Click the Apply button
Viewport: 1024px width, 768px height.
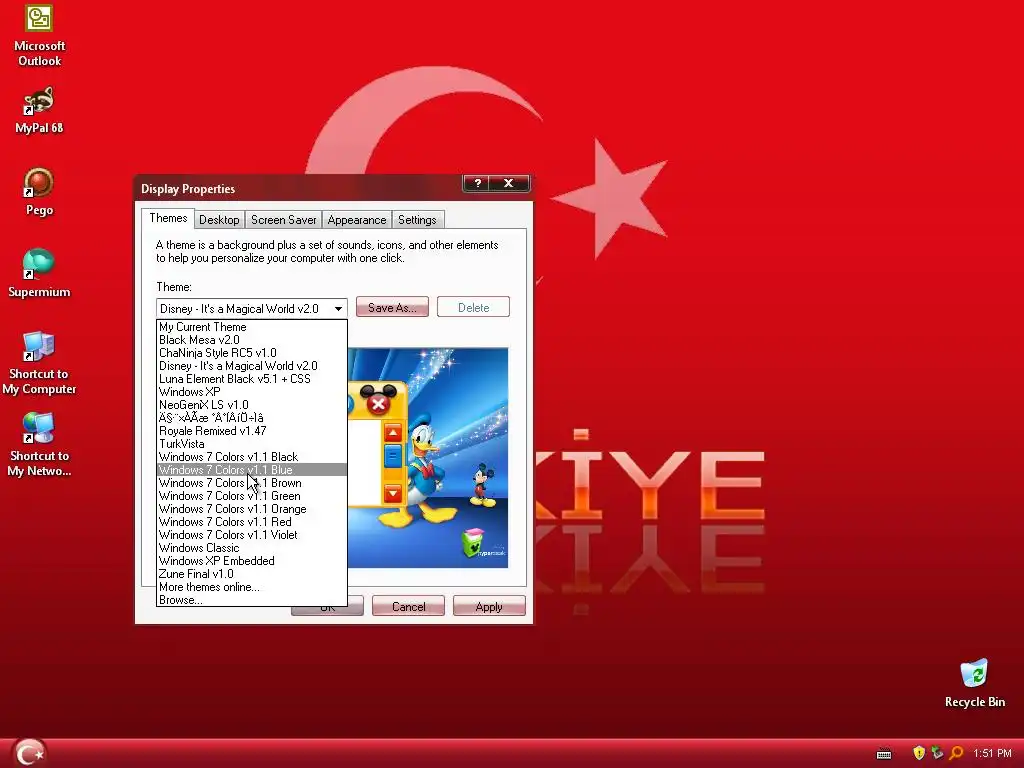click(x=489, y=607)
